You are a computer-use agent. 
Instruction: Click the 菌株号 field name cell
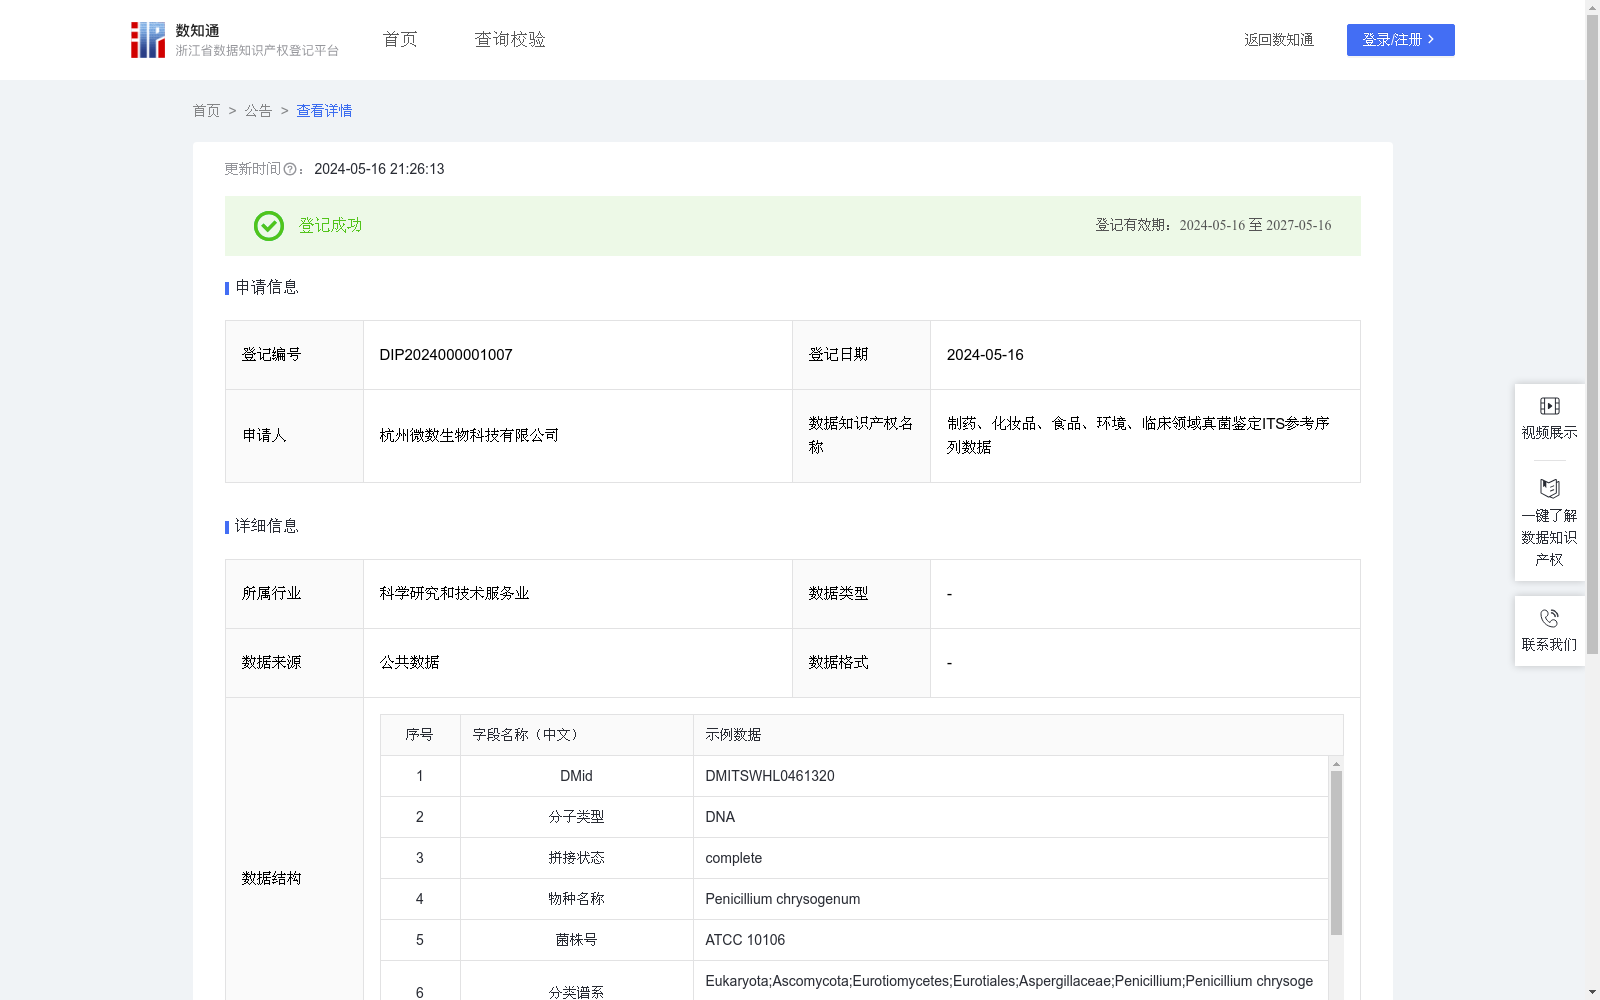[x=576, y=940]
